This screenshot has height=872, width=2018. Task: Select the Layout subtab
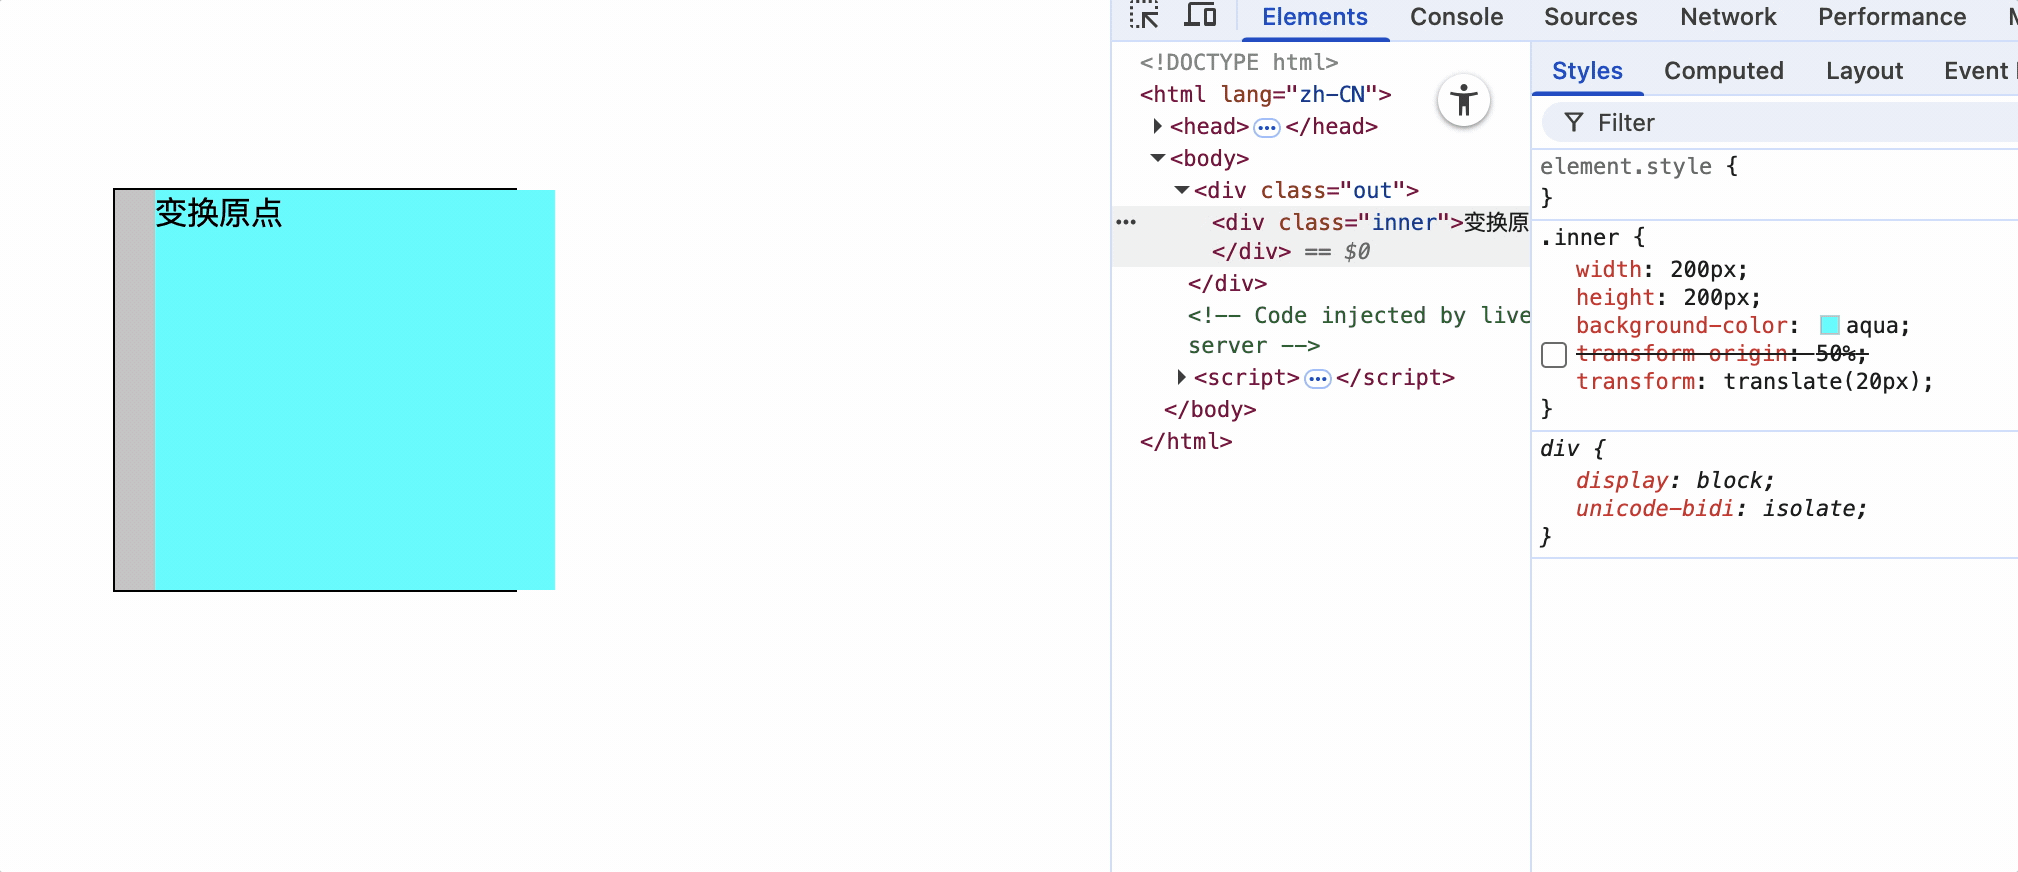click(1864, 71)
